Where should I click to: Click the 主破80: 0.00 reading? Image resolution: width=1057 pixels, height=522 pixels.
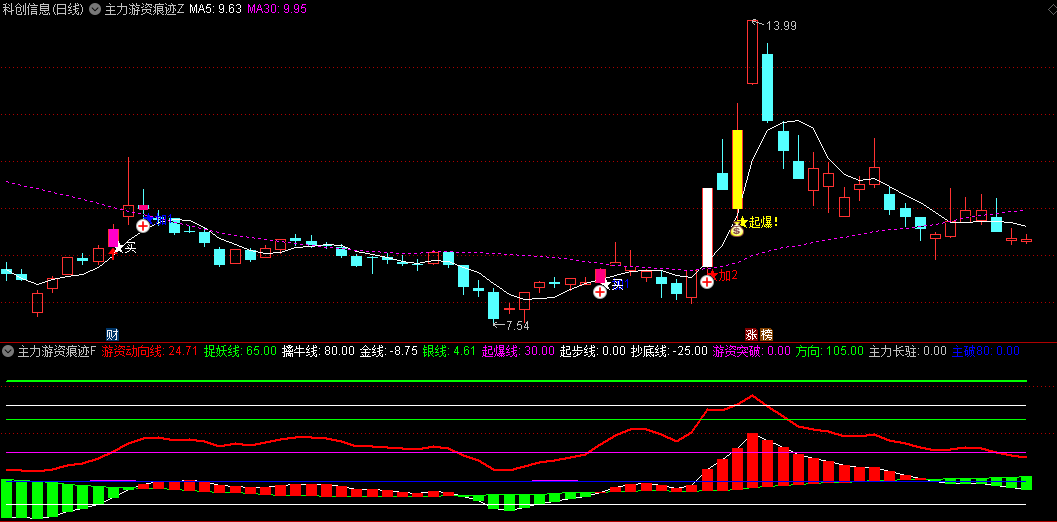coord(986,351)
